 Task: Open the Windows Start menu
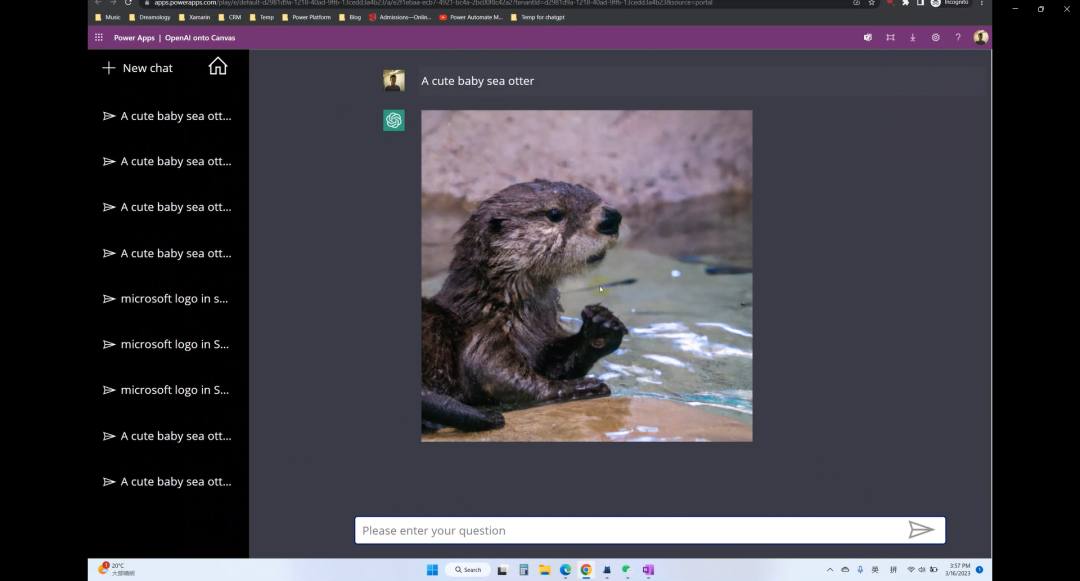point(432,570)
